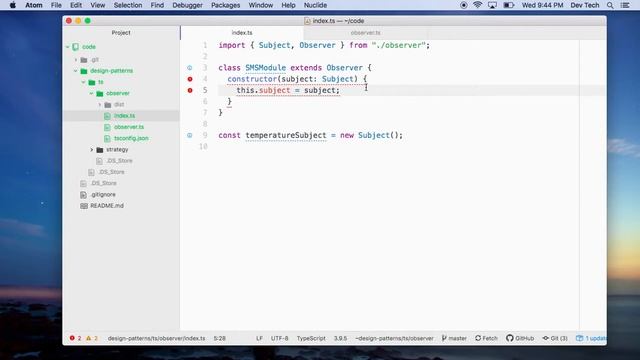This screenshot has height=360, width=640.
Task: Open index.ts in the tree
Action: pos(124,116)
